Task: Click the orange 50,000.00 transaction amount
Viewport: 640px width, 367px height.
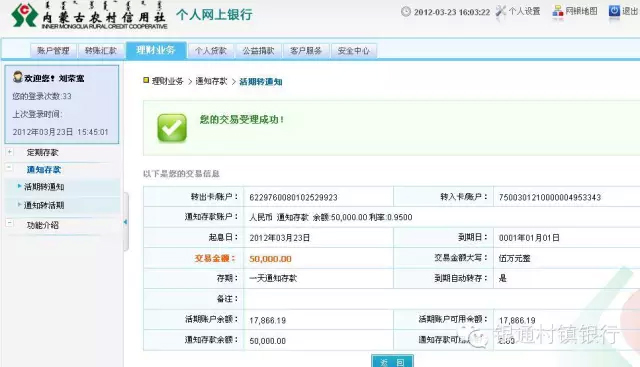Action: click(270, 259)
